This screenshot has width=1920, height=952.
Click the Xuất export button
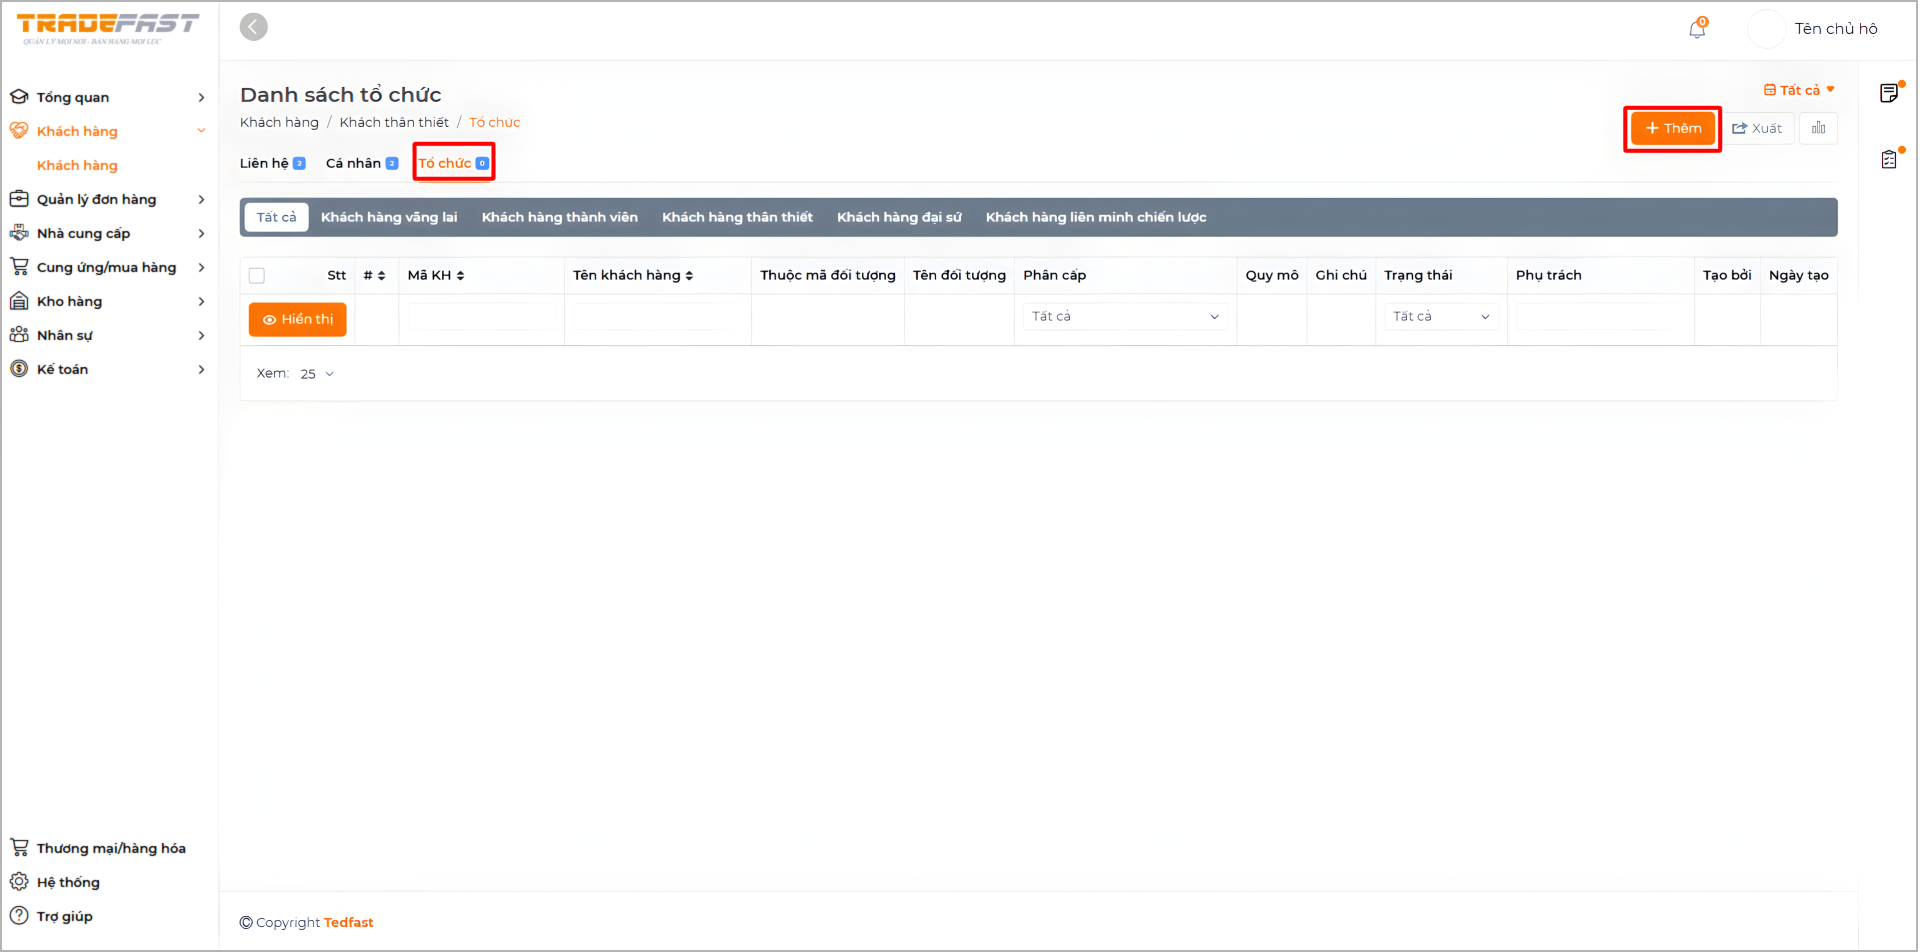pyautogui.click(x=1757, y=128)
